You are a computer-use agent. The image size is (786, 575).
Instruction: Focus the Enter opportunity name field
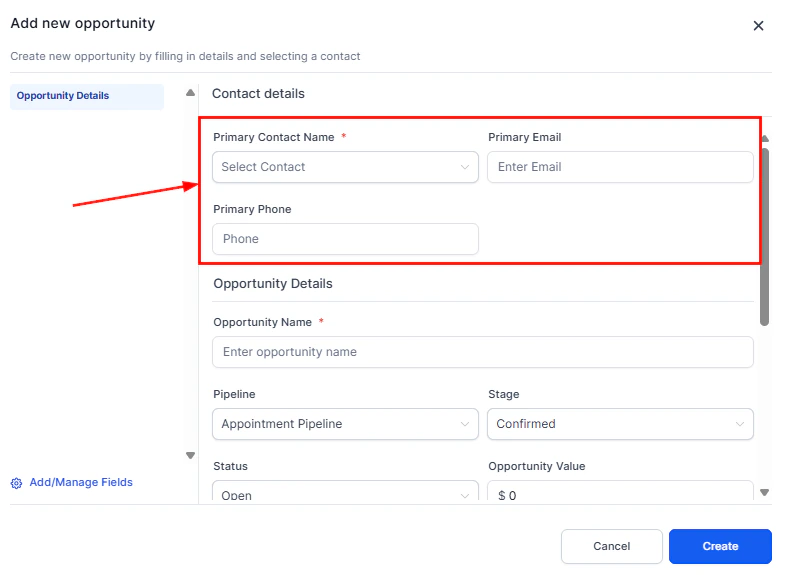(483, 352)
